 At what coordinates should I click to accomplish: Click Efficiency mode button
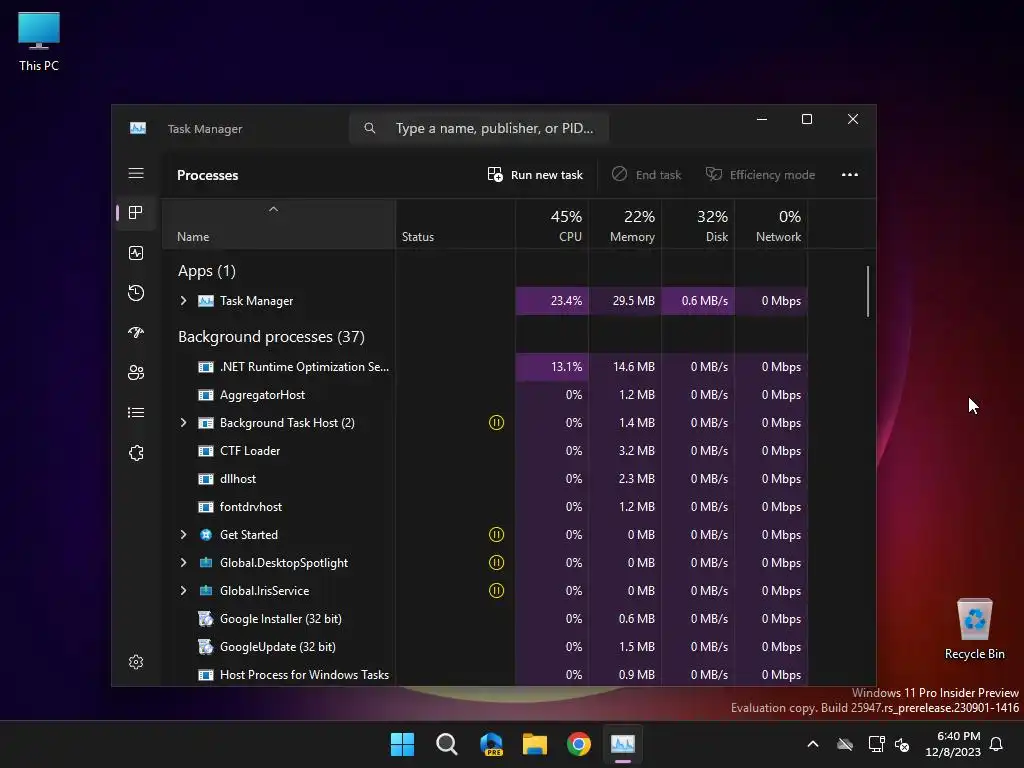(761, 174)
